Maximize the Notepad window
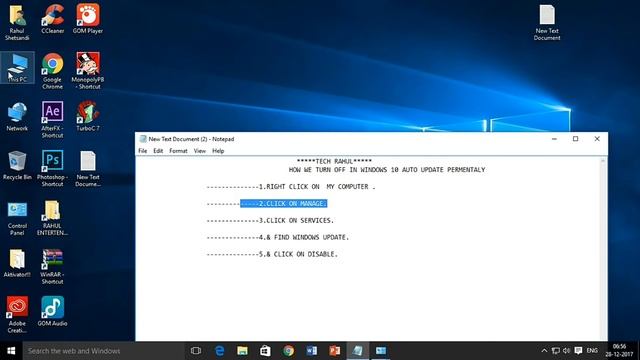 (576, 139)
